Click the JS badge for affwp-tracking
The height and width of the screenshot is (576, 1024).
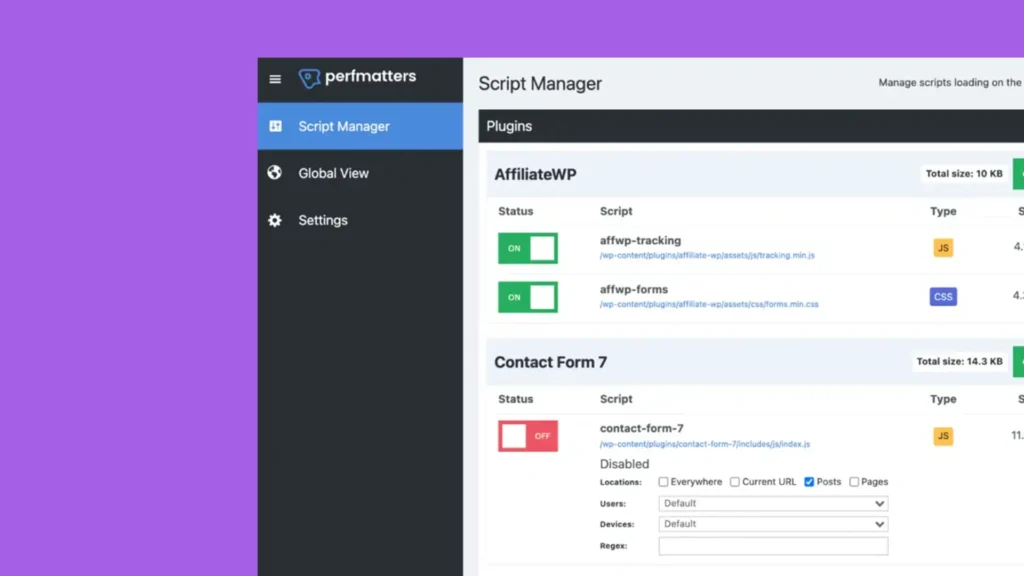click(x=942, y=248)
